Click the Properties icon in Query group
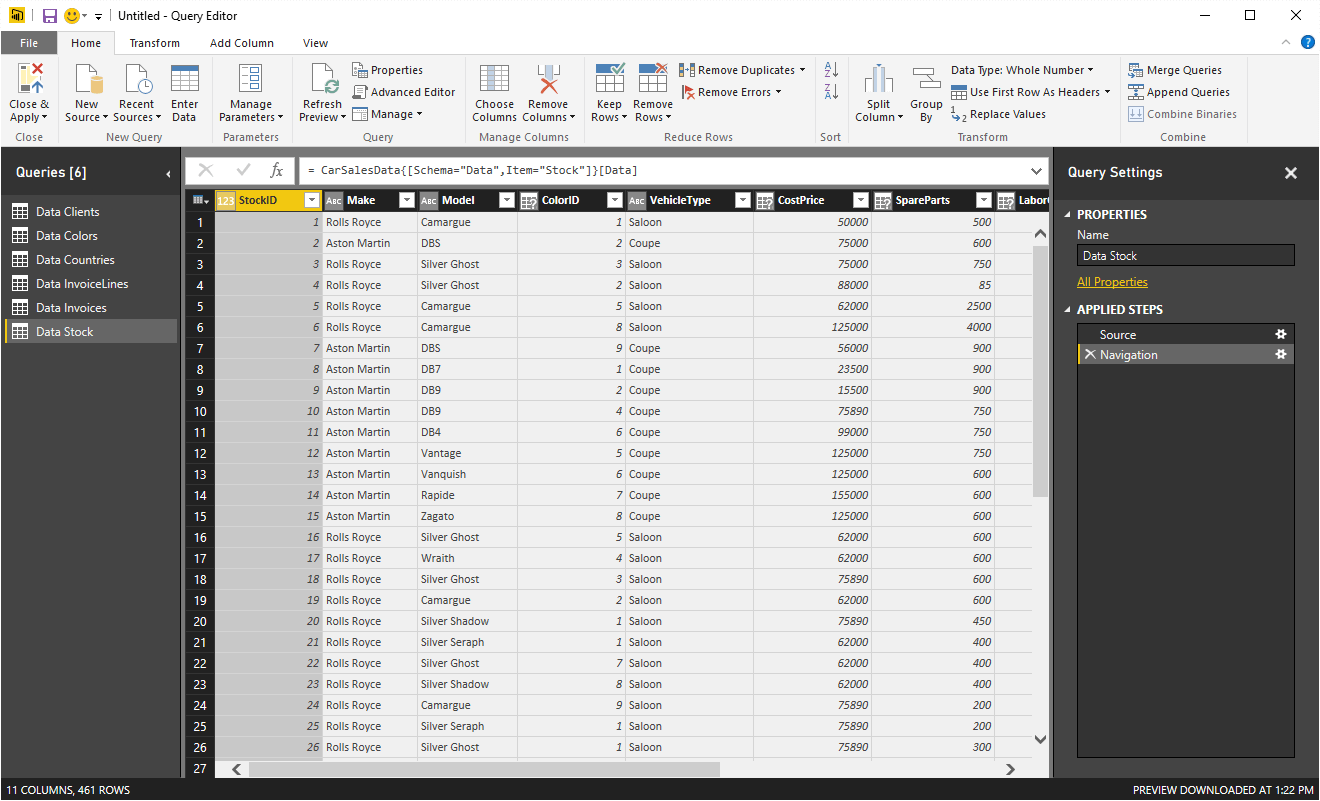1320x801 pixels. tap(361, 70)
